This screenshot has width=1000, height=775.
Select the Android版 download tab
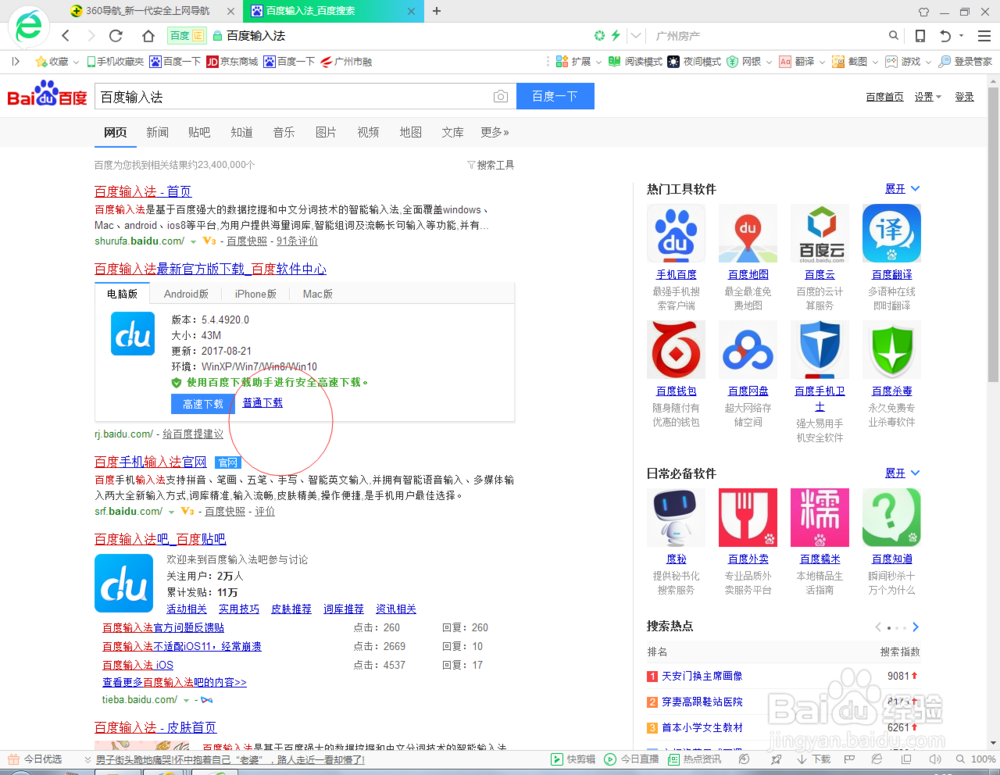tap(186, 294)
